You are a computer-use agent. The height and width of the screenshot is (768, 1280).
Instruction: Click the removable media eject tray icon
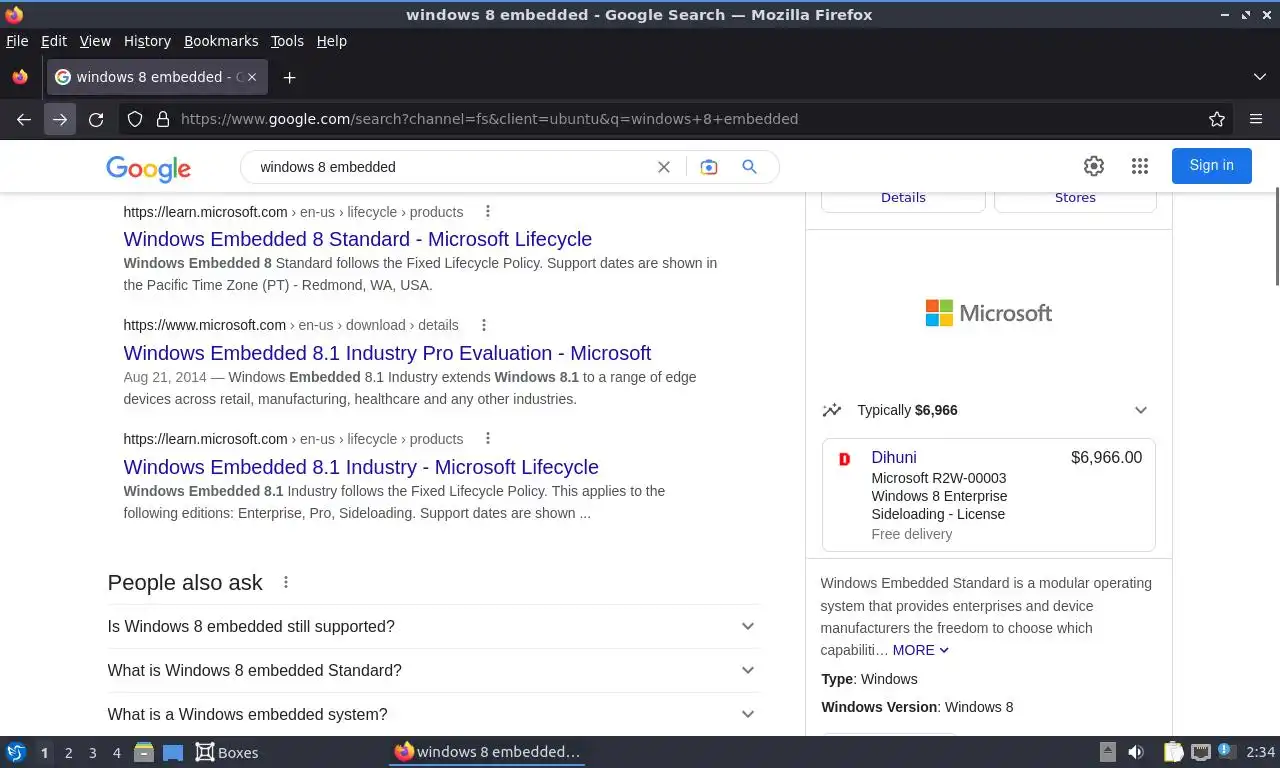tap(1108, 752)
